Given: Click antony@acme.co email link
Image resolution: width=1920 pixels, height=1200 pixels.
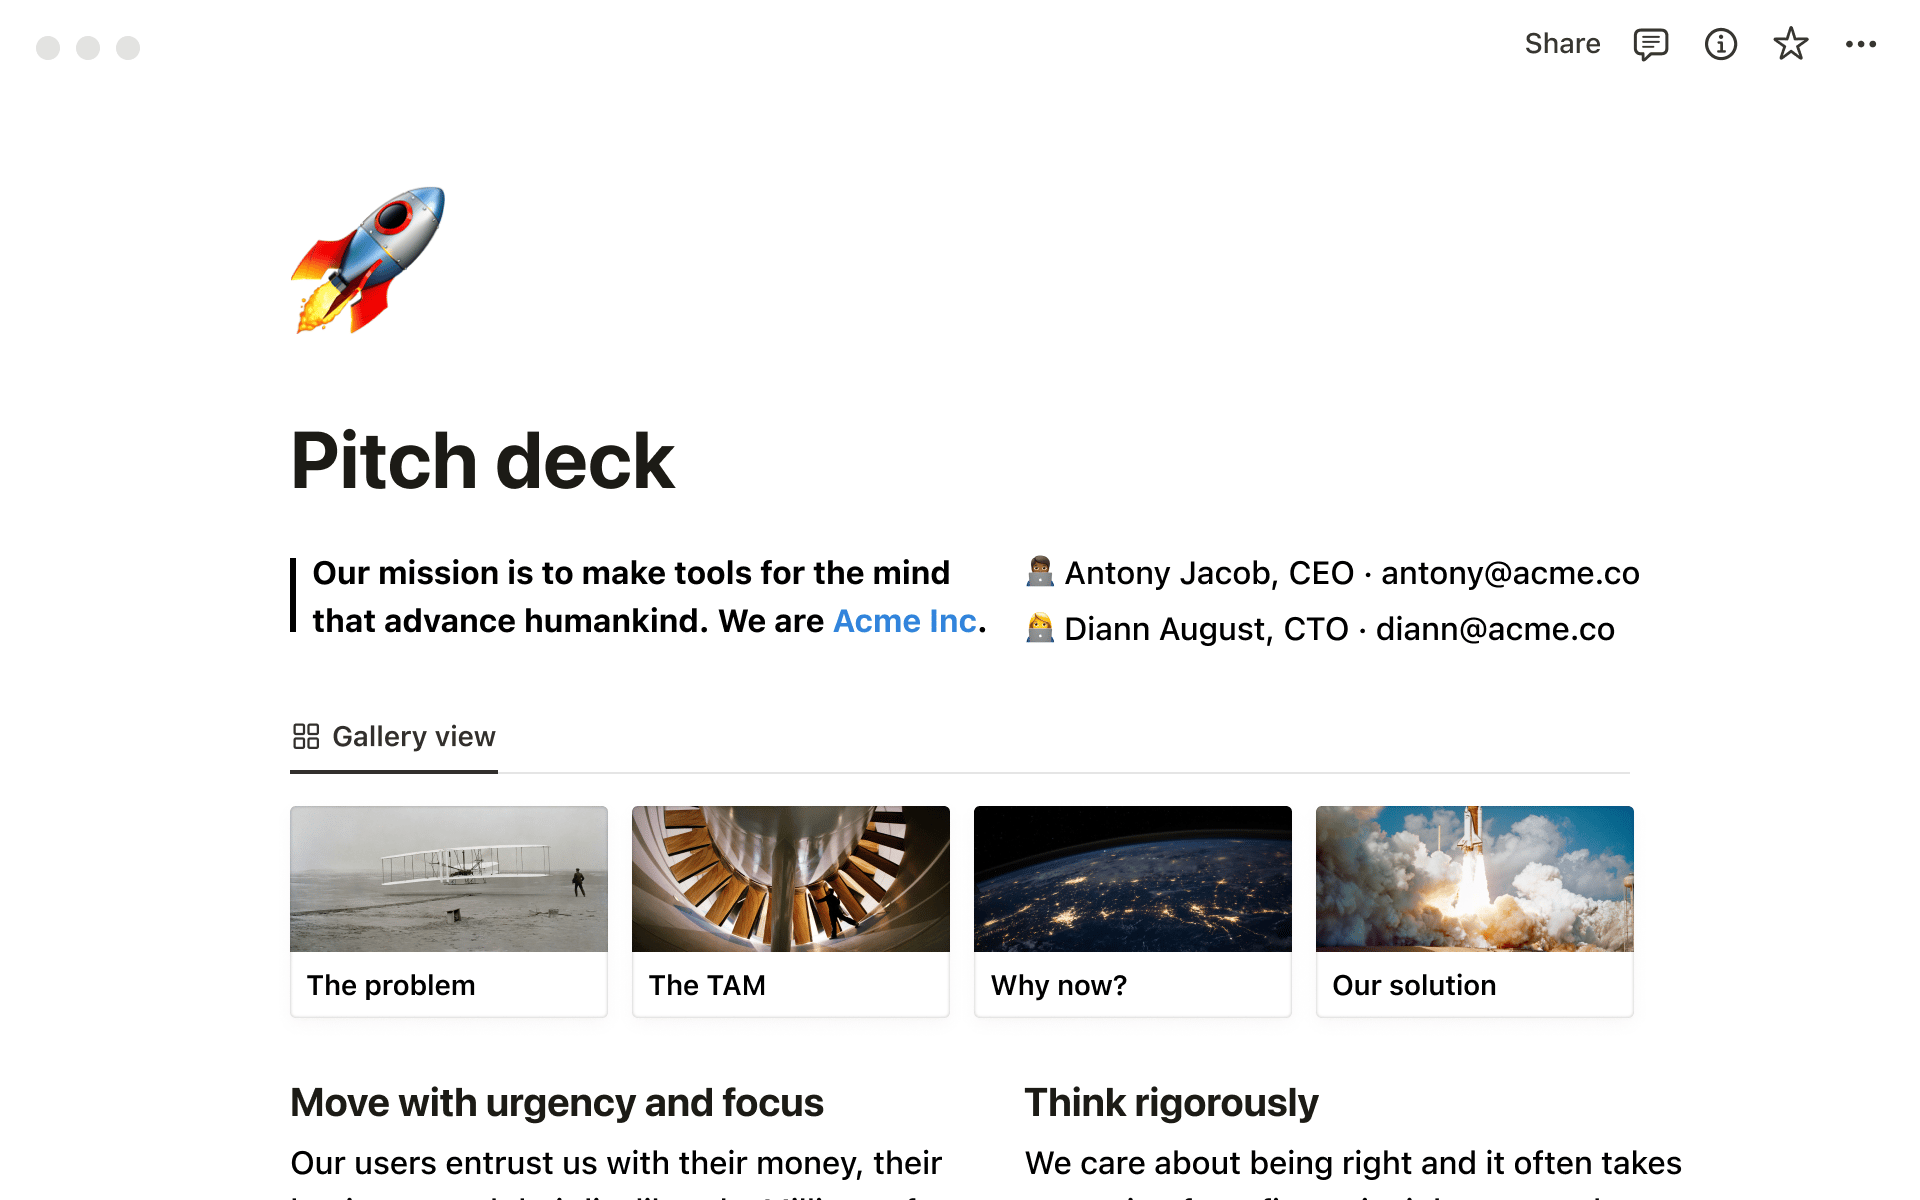Looking at the screenshot, I should pyautogui.click(x=1509, y=572).
